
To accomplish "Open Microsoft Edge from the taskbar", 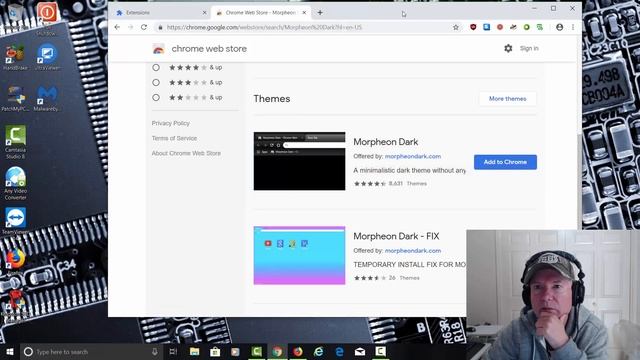I will pyautogui.click(x=339, y=351).
